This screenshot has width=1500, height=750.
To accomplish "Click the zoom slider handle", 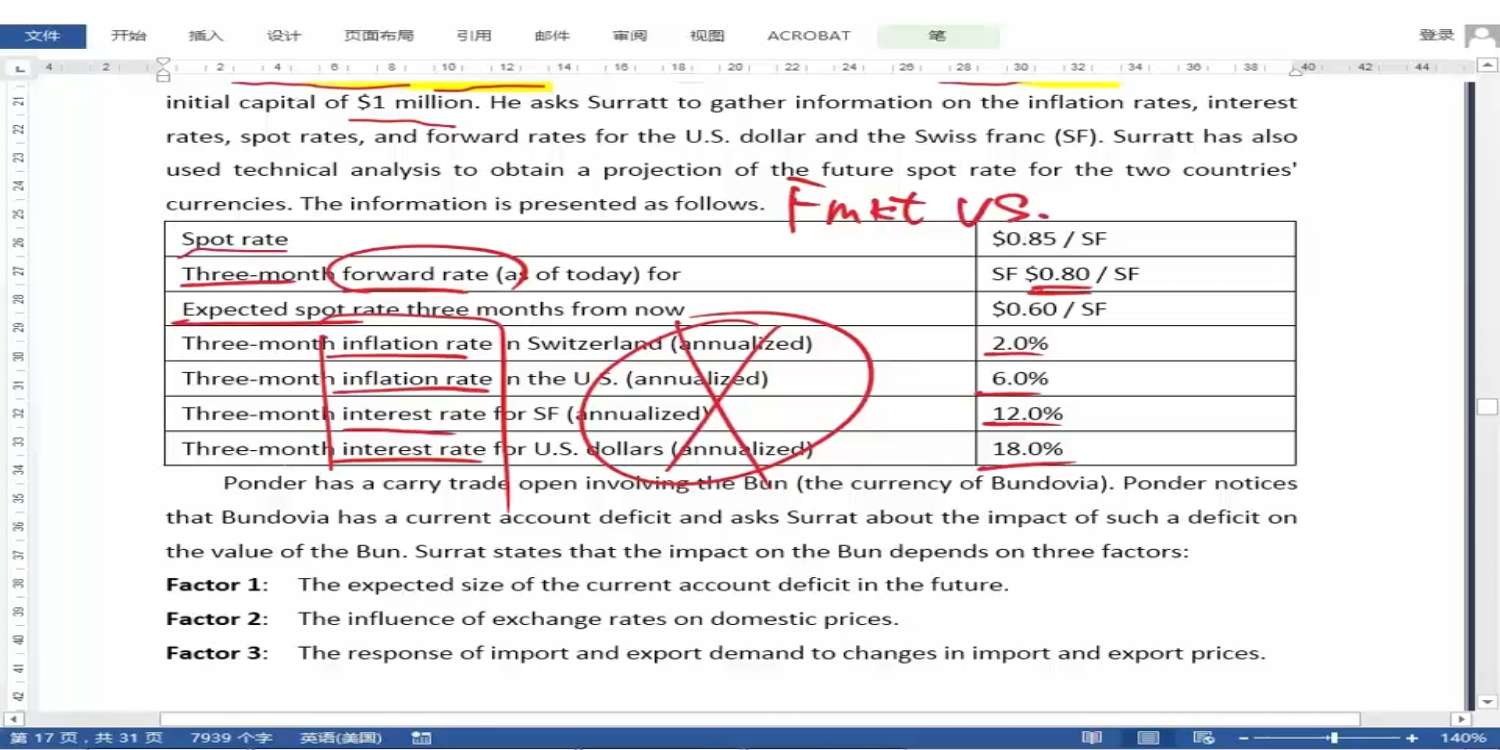I will pyautogui.click(x=1334, y=738).
